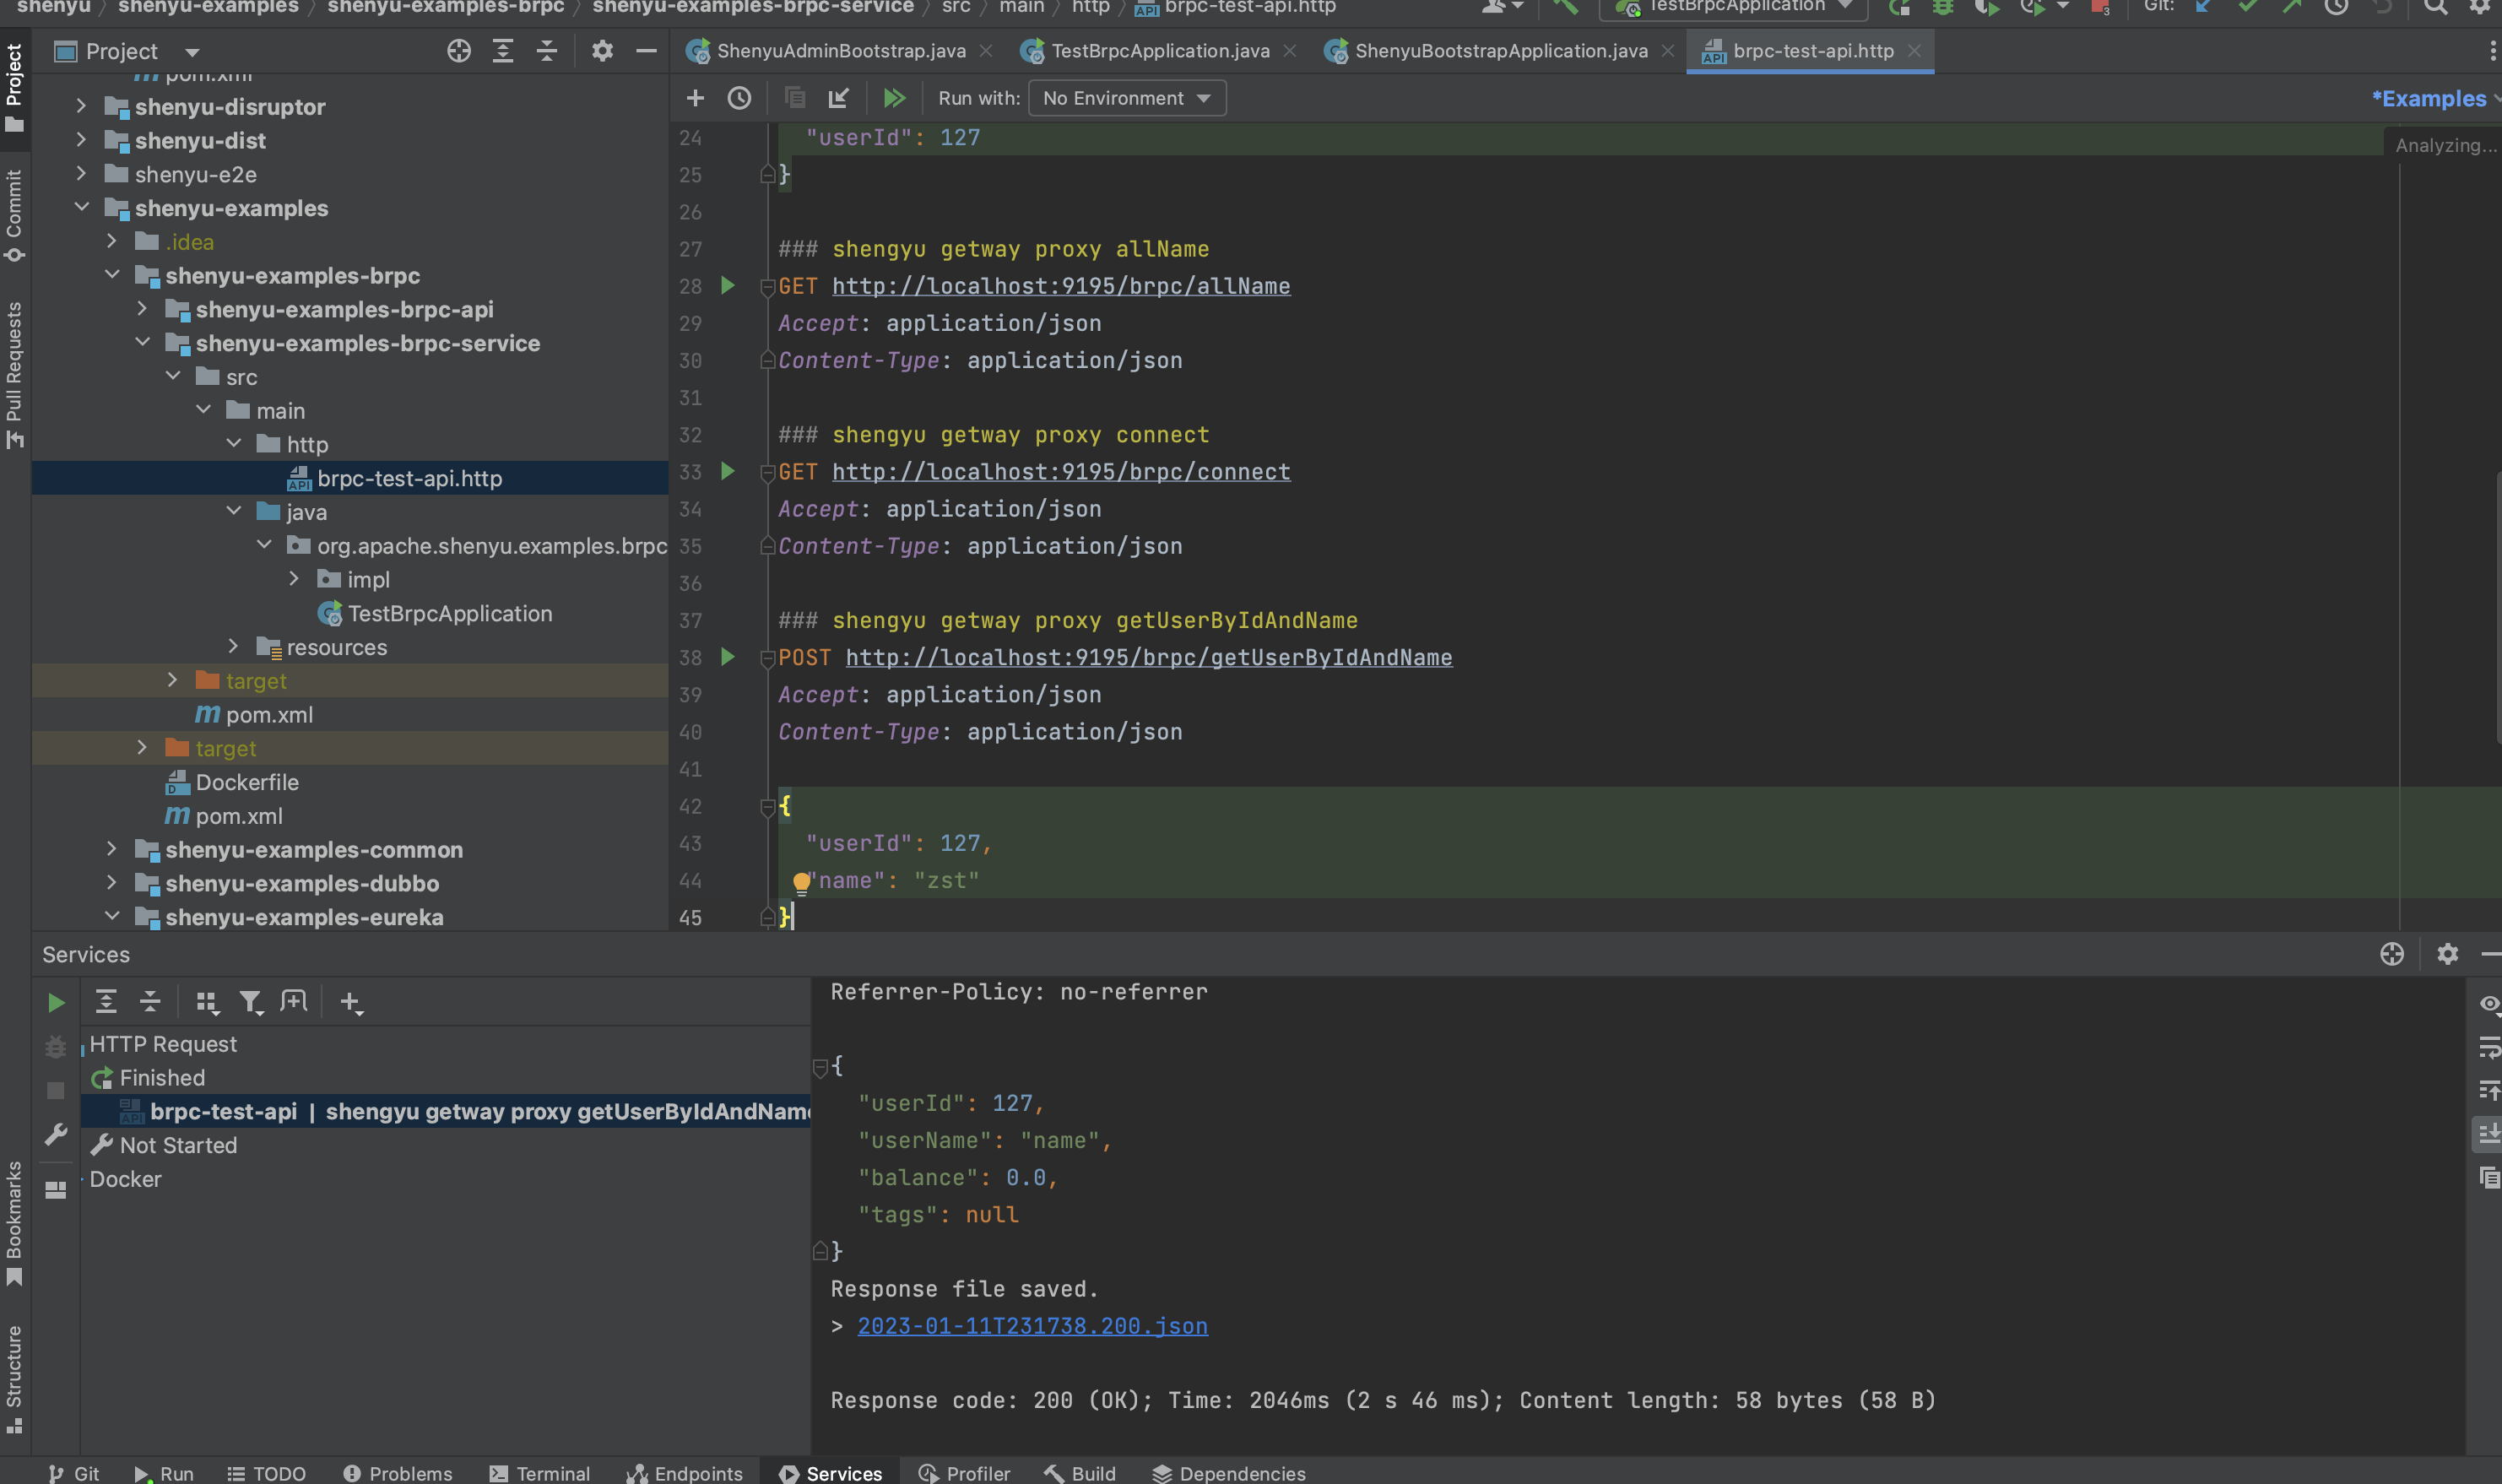2502x1484 pixels.
Task: Click Group By icon in Services toolbar
Action: [x=206, y=1001]
